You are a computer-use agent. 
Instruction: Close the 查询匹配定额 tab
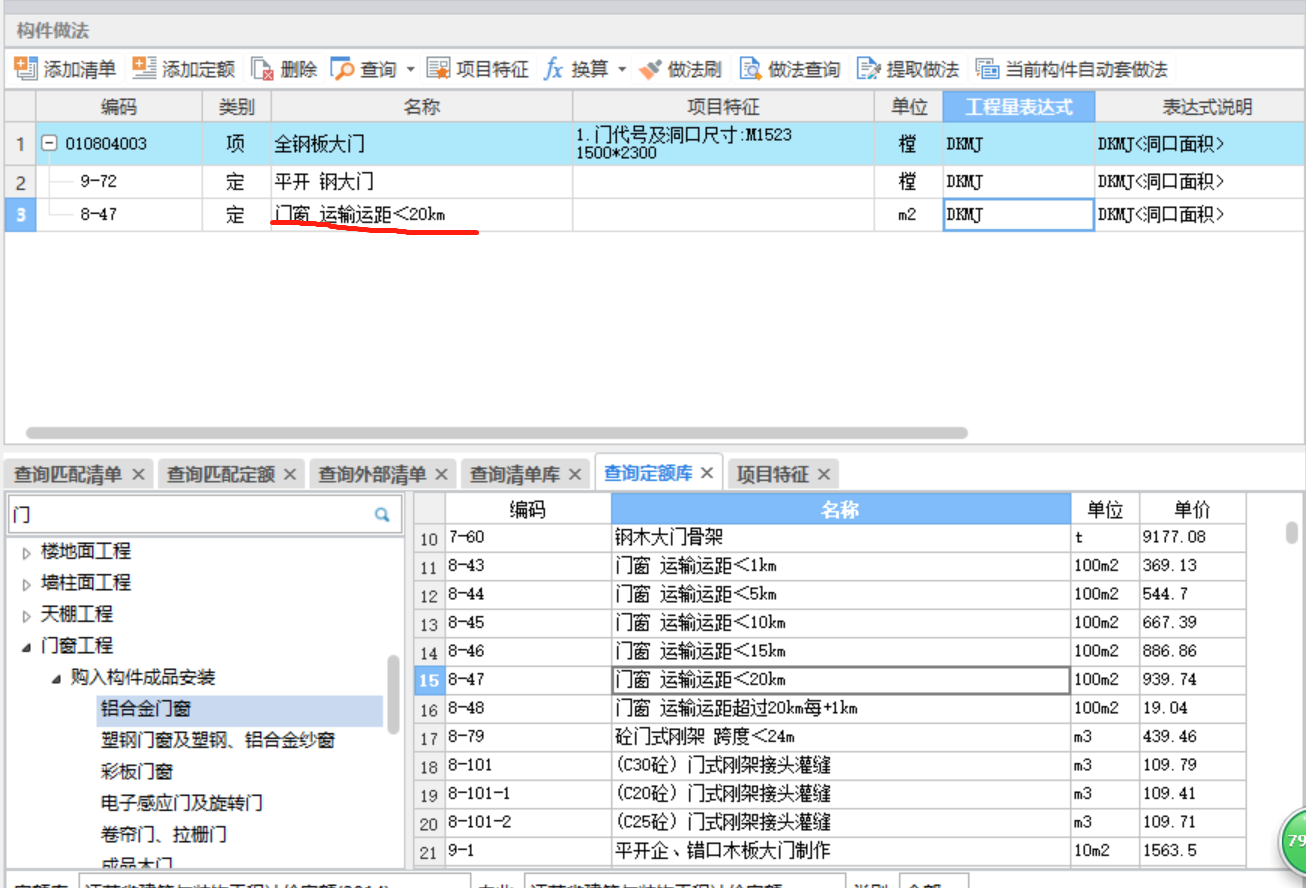tap(290, 474)
